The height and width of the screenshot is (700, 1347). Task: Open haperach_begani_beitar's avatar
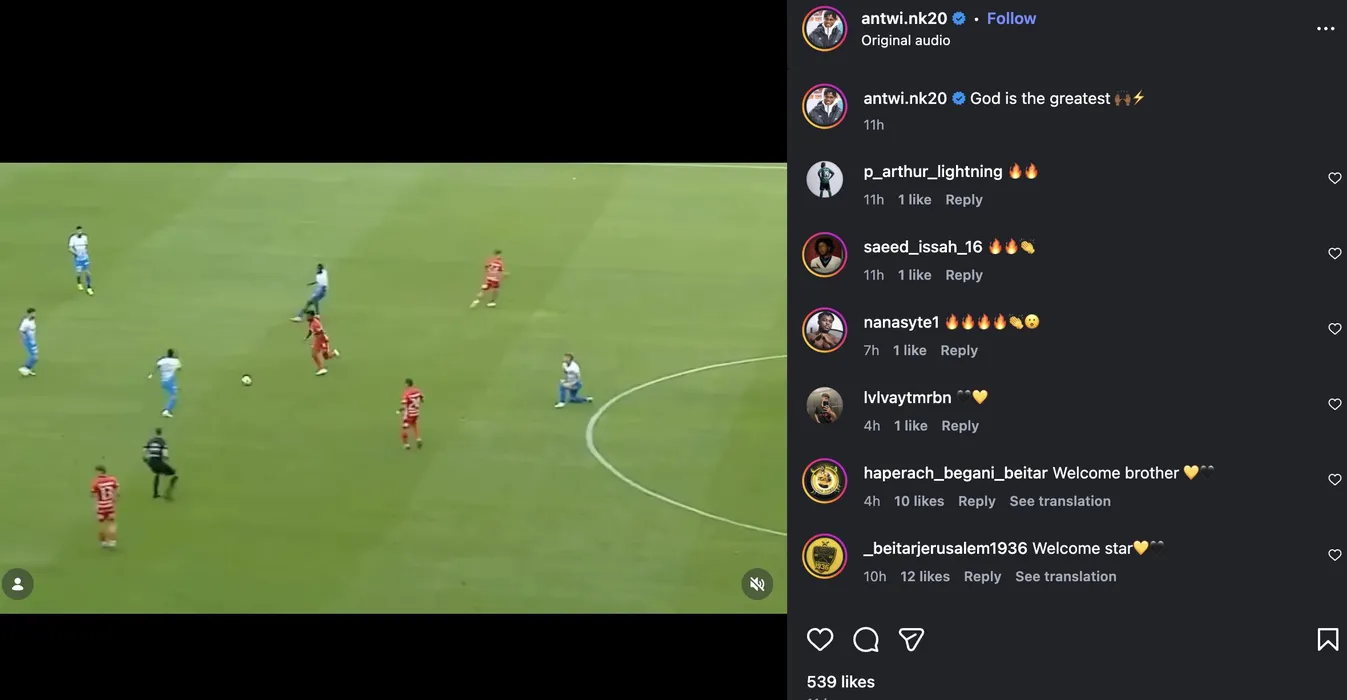825,481
